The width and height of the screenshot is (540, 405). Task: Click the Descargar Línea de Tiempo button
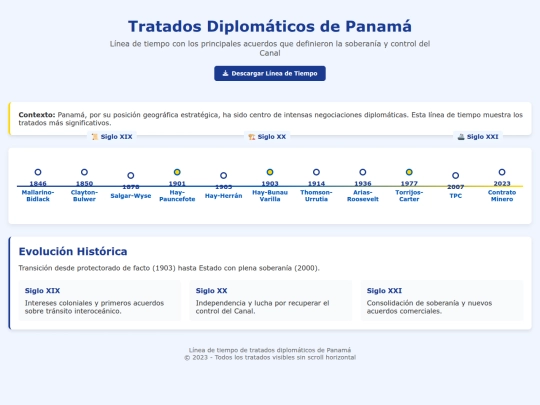coord(270,73)
